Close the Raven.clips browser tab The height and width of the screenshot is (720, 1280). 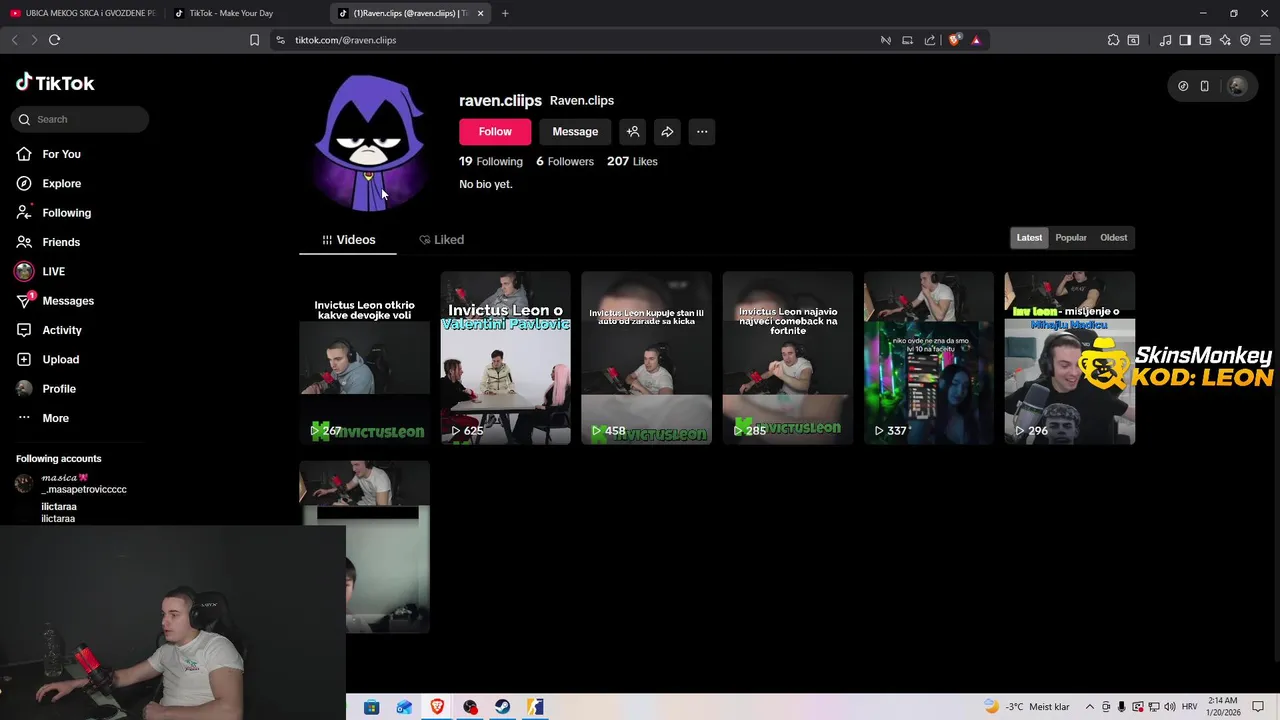[481, 13]
